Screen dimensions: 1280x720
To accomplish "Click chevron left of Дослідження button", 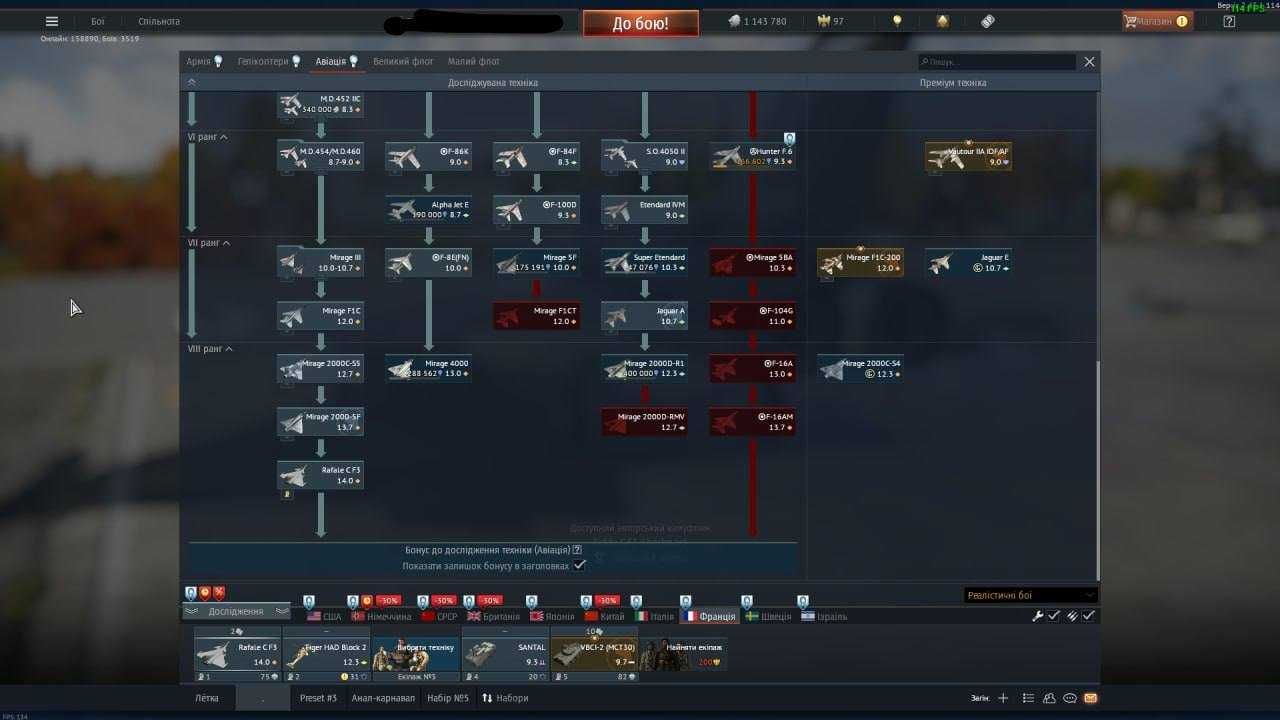I will 191,611.
